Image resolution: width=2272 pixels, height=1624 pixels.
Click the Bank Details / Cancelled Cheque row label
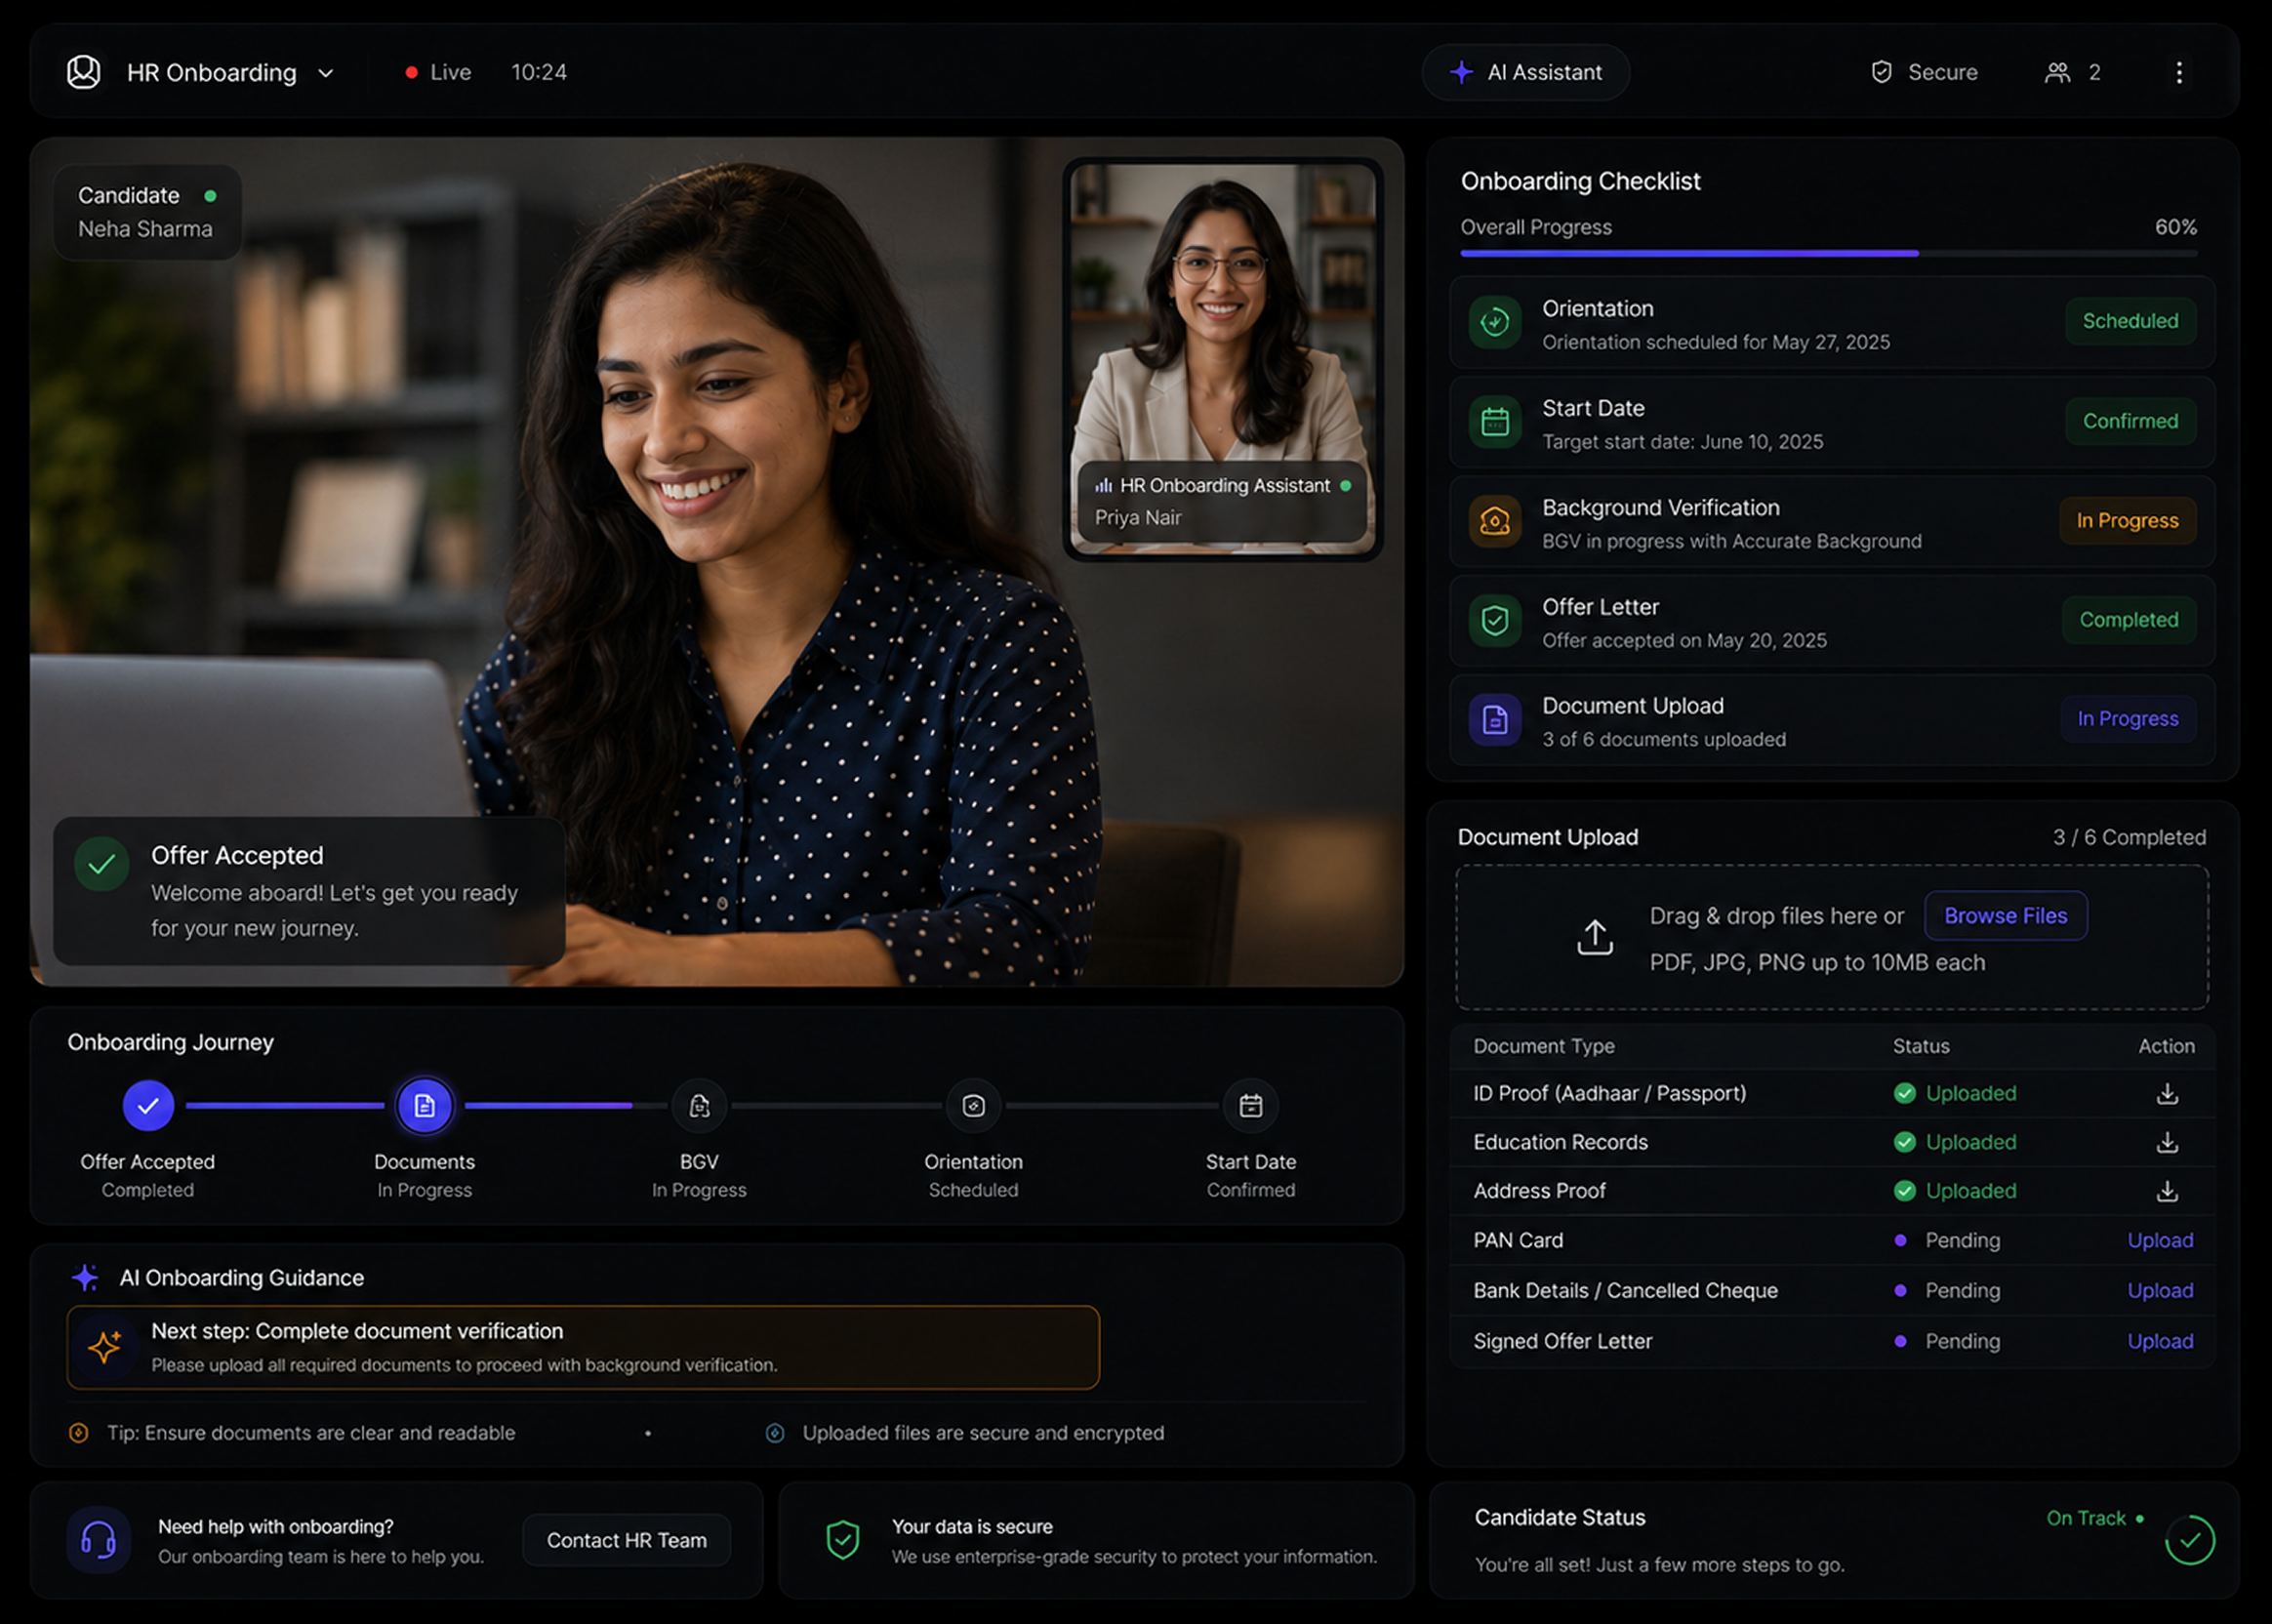1625,1291
